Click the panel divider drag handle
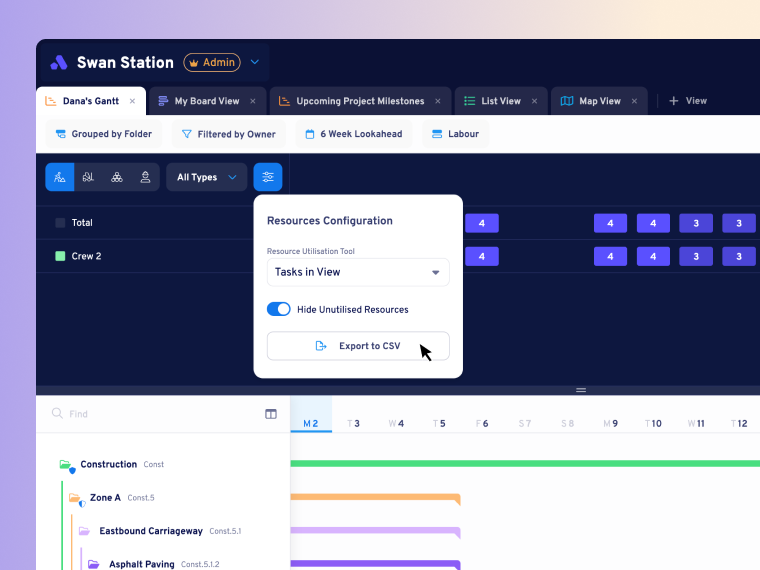This screenshot has width=760, height=570. coord(581,390)
